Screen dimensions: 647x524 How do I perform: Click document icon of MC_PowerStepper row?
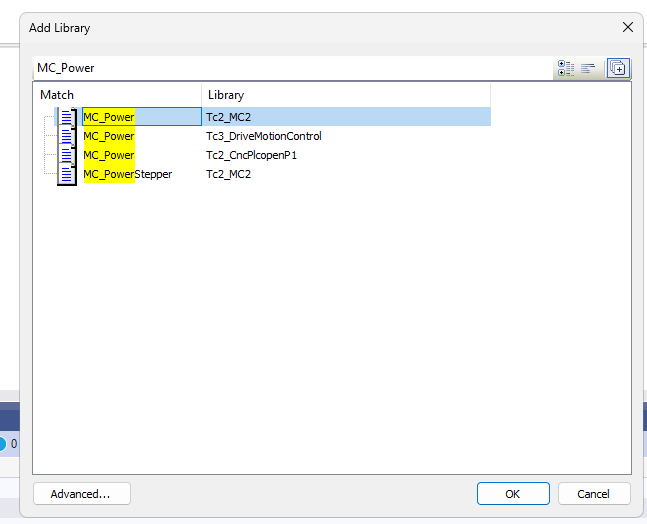click(x=66, y=175)
